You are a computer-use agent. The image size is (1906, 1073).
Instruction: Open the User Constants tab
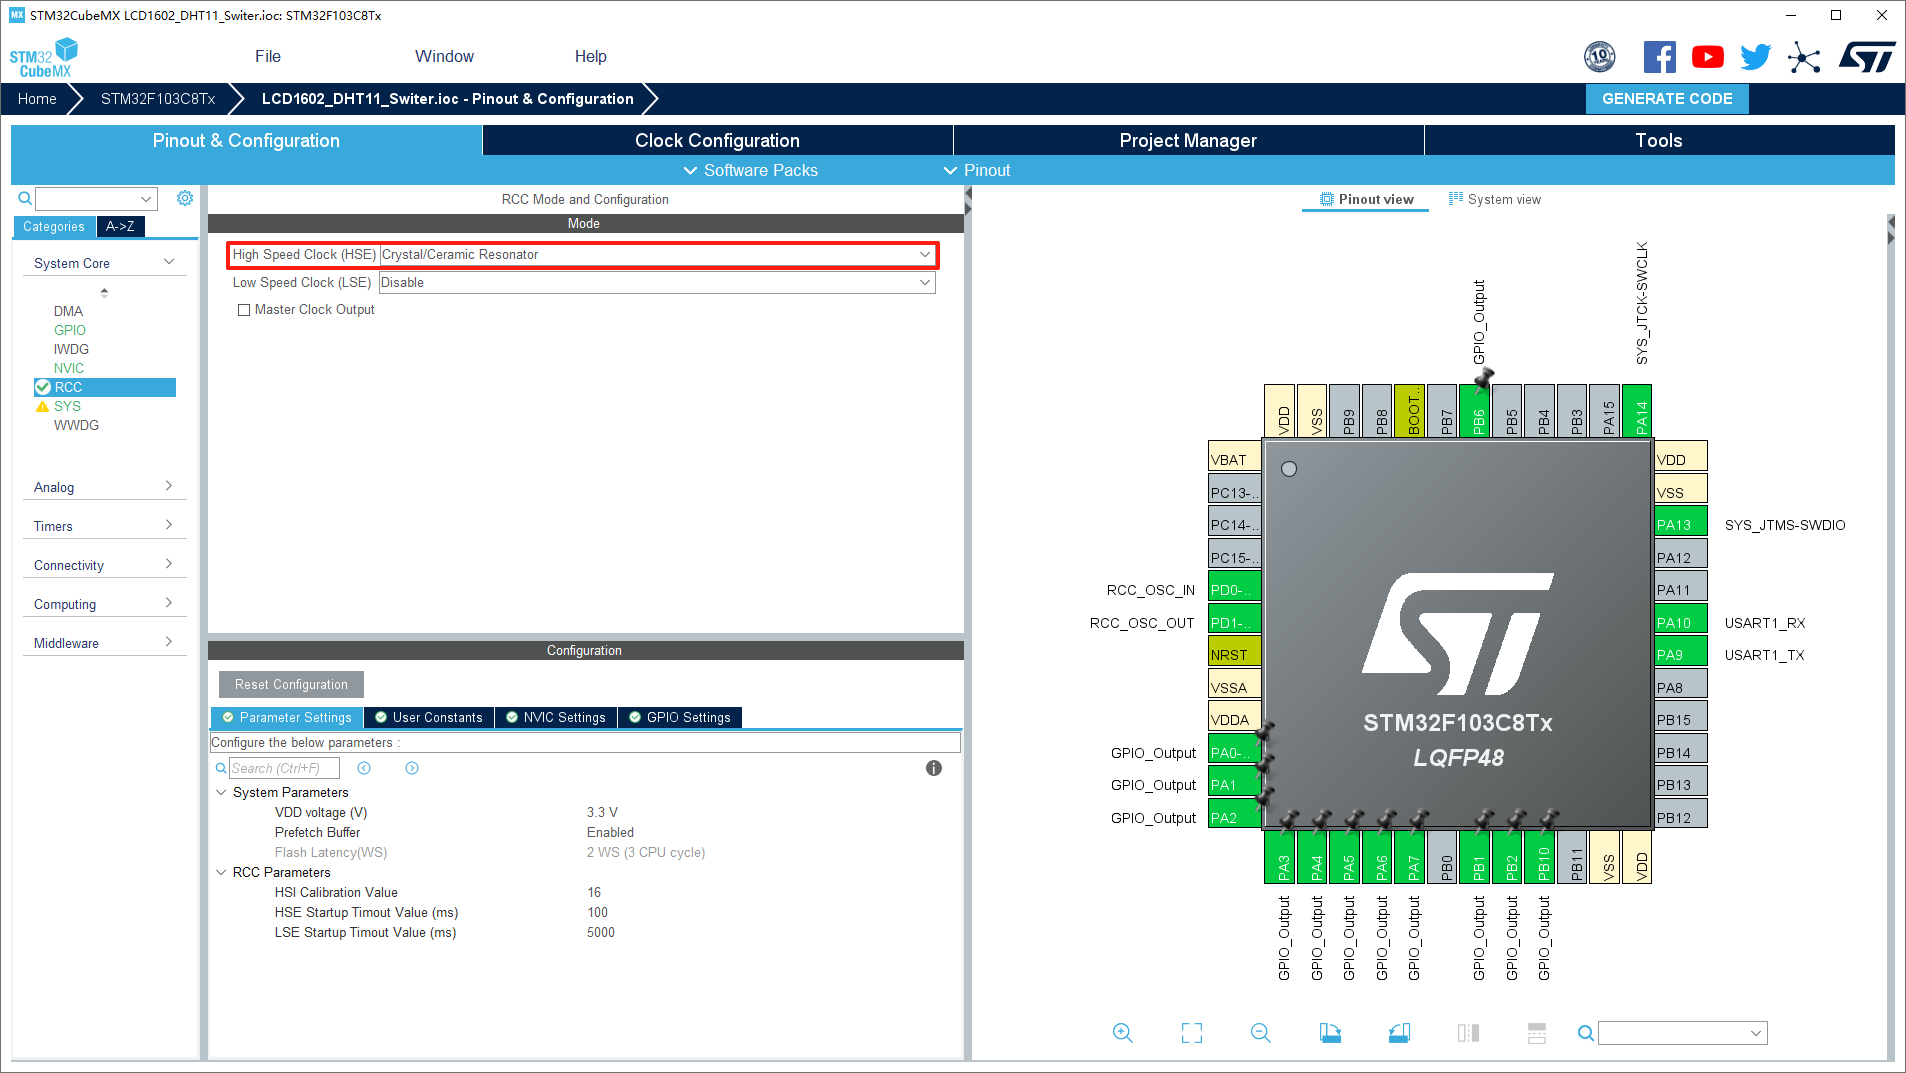tap(429, 717)
